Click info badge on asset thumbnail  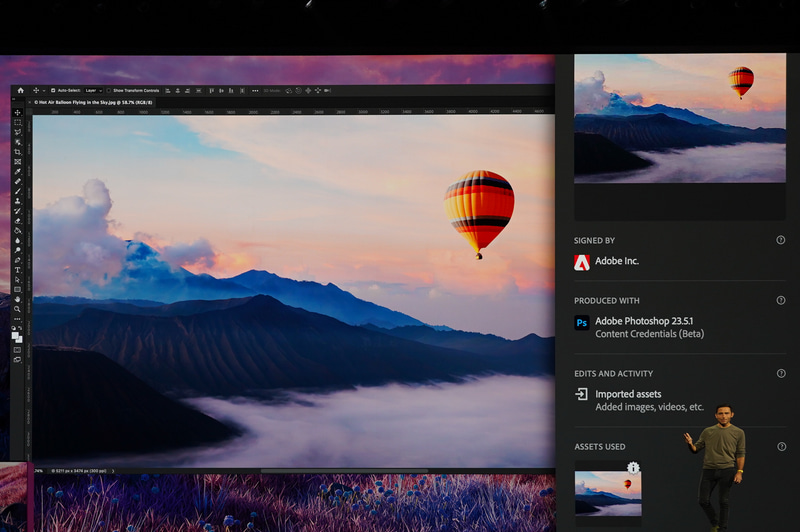click(633, 467)
